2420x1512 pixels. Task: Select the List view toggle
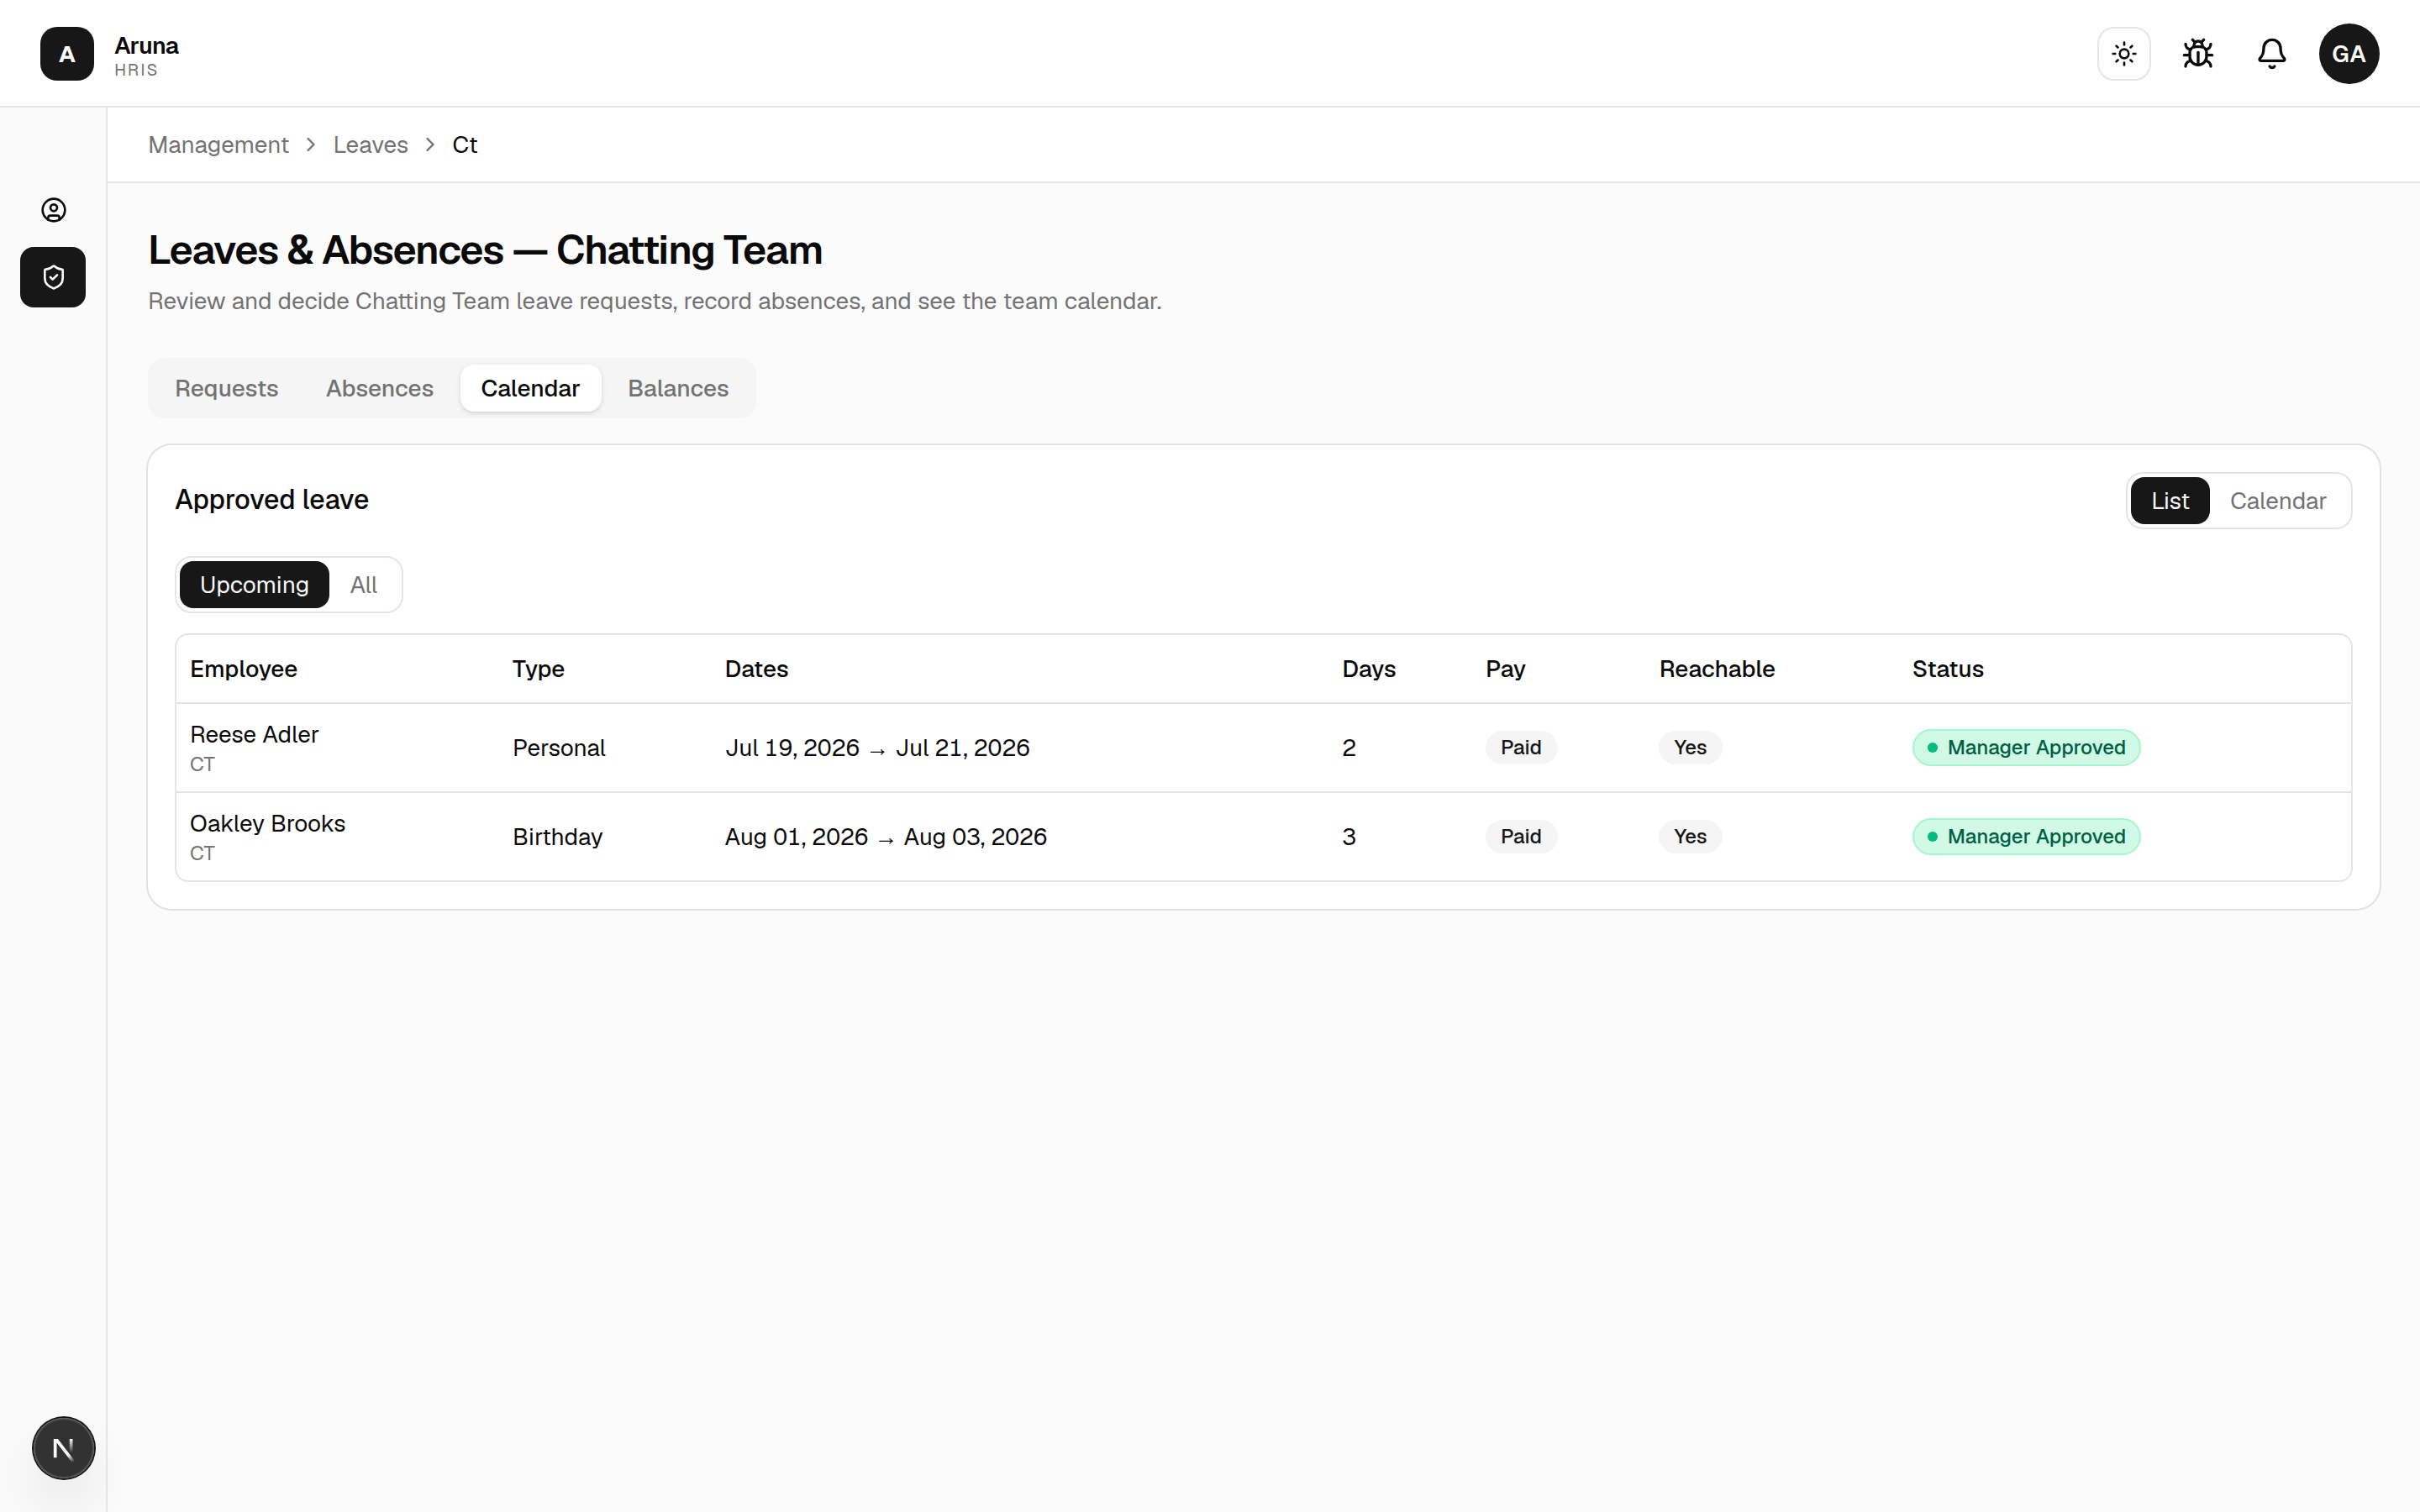(2170, 500)
